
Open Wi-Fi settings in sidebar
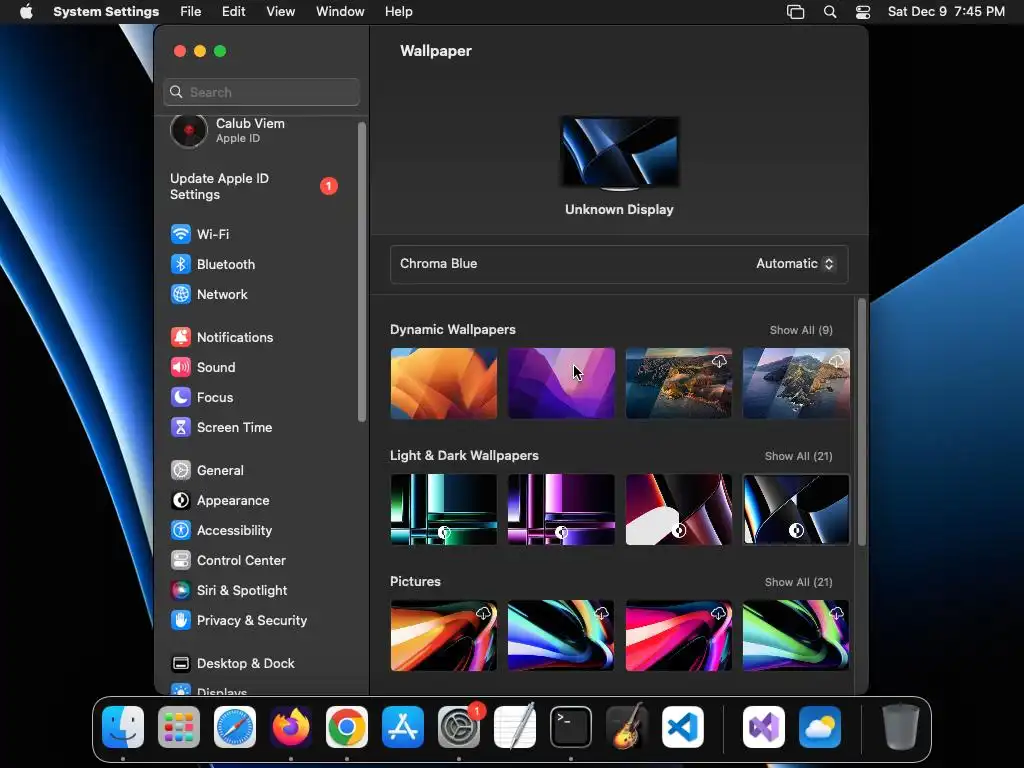click(200, 234)
